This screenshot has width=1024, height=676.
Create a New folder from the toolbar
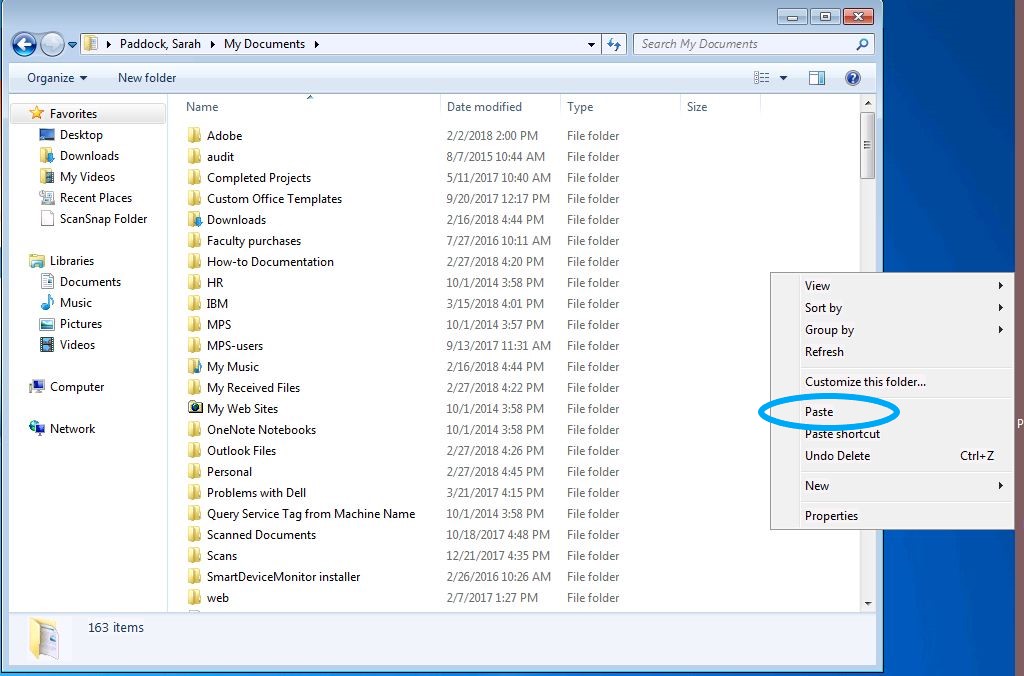[x=147, y=78]
